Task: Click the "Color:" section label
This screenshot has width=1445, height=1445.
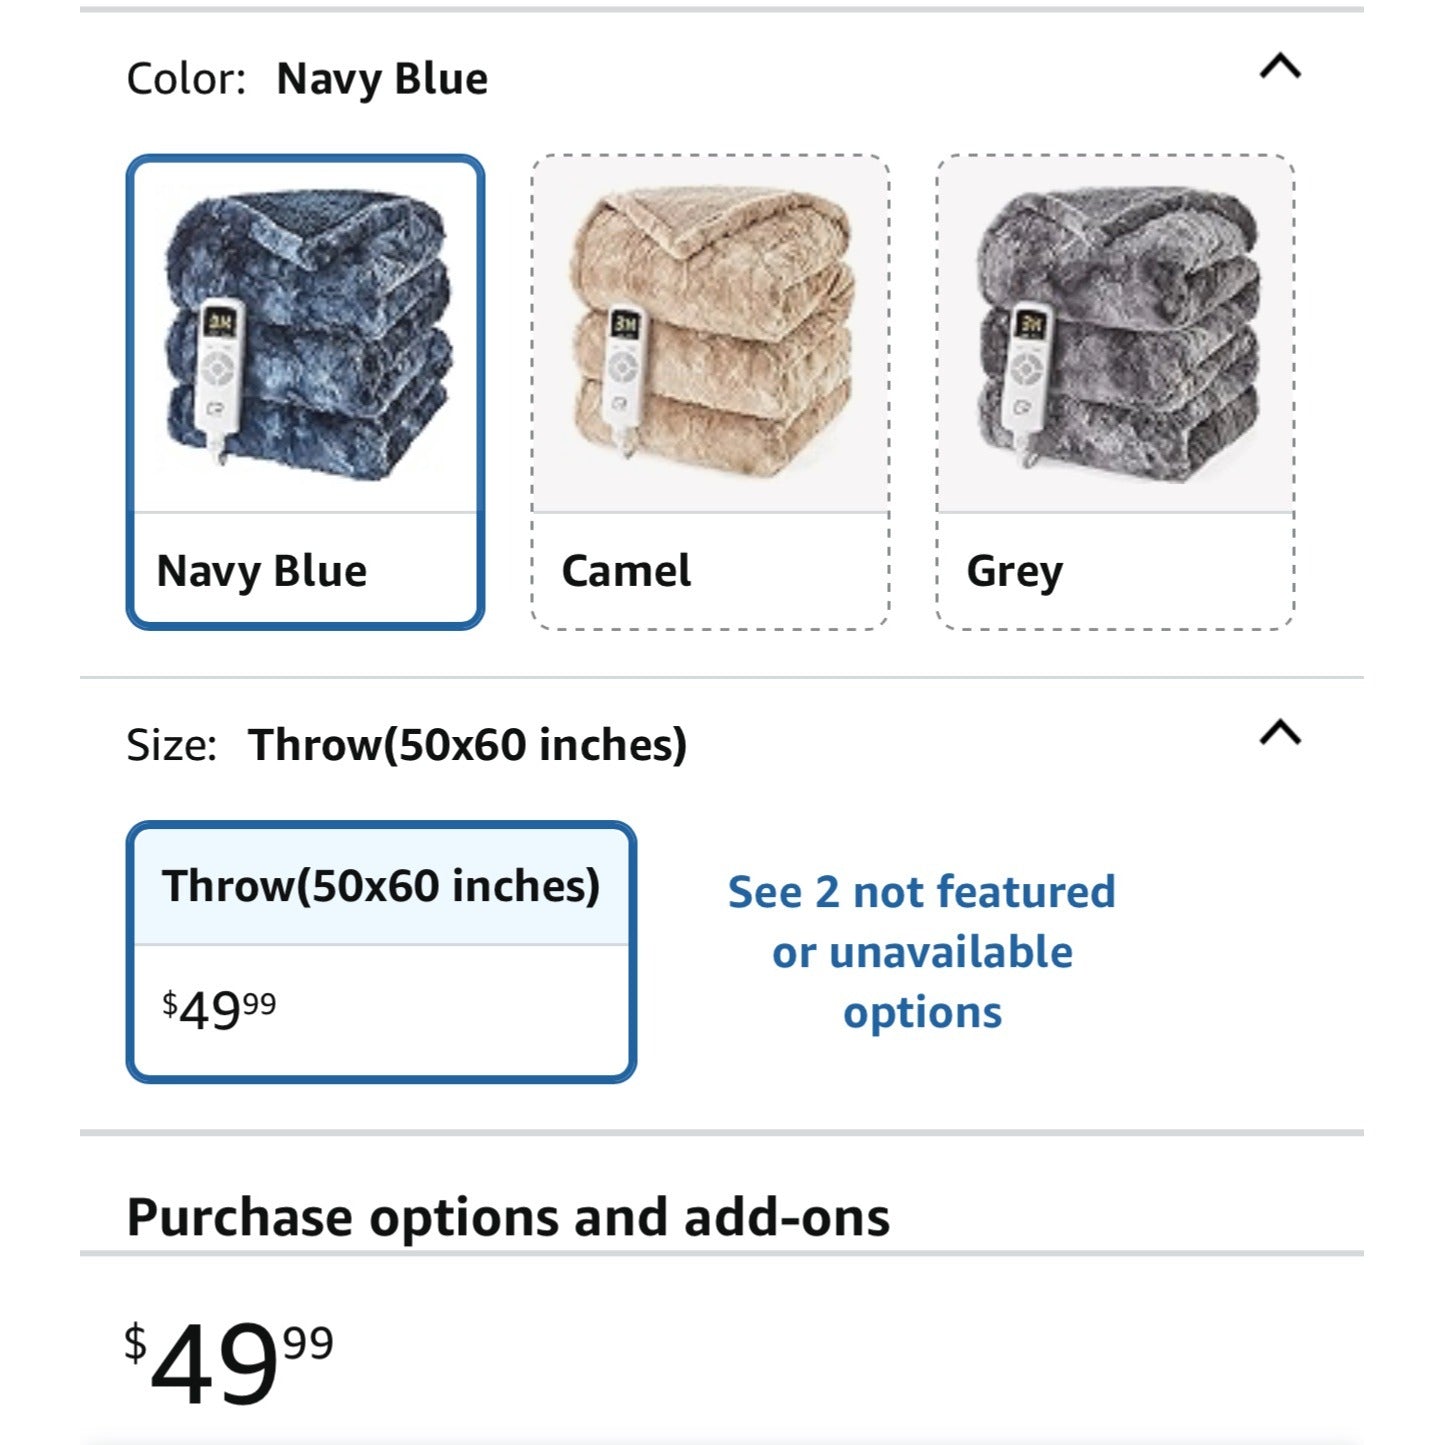Action: [x=186, y=79]
